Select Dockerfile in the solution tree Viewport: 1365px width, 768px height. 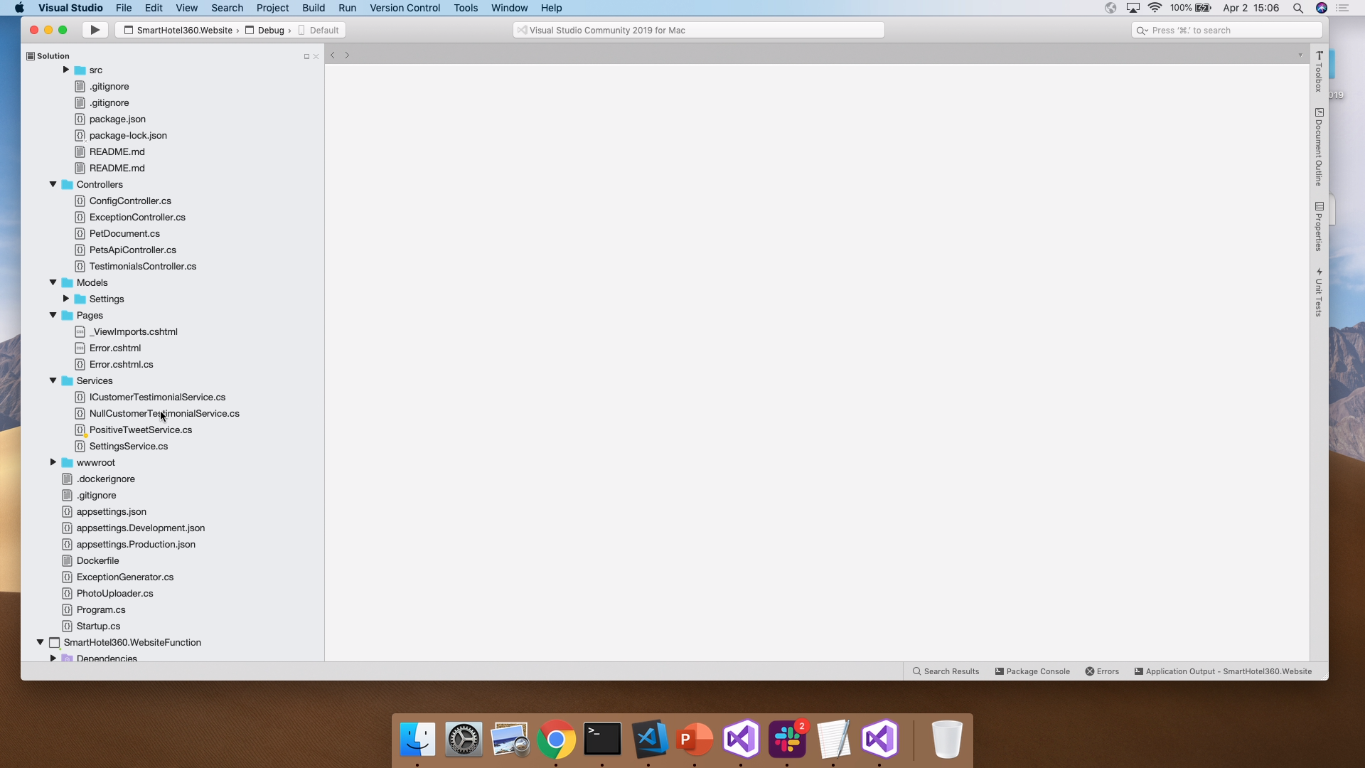click(x=97, y=561)
